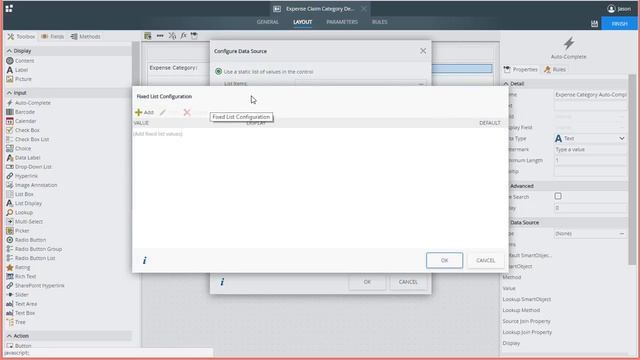Confirm Fixed List Configuration with OK

coord(444,260)
